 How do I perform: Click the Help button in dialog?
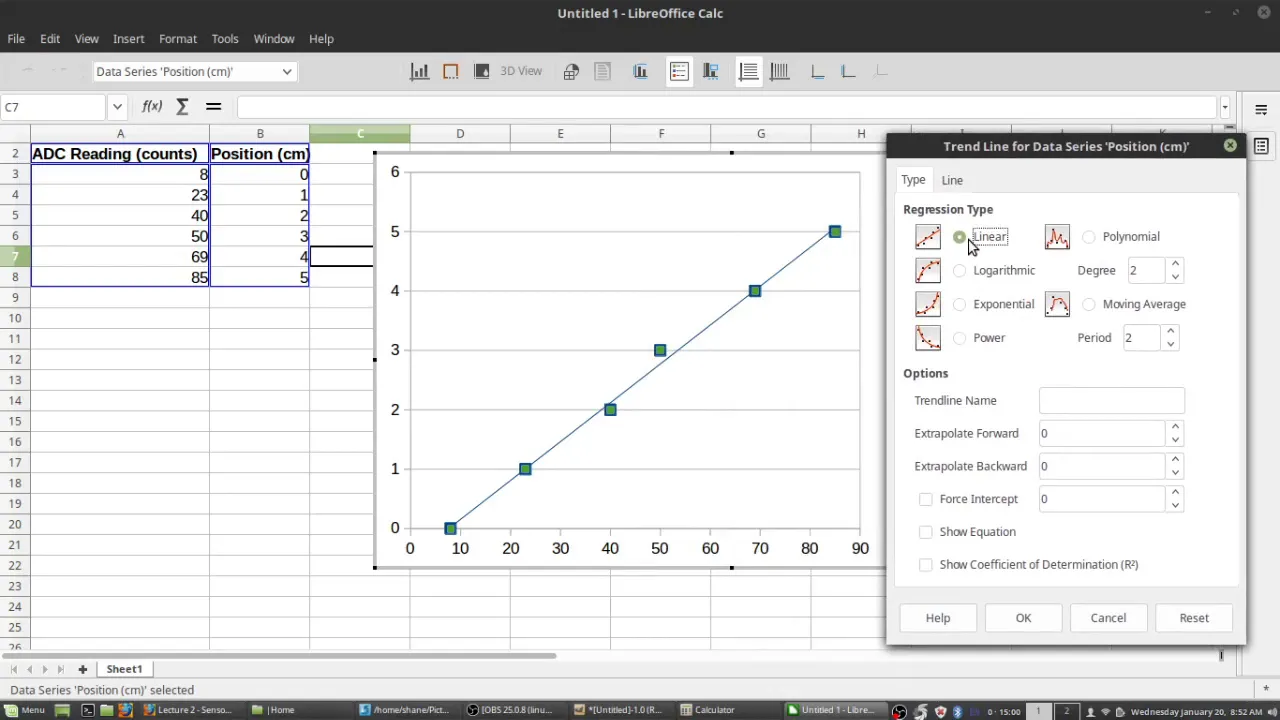(938, 618)
